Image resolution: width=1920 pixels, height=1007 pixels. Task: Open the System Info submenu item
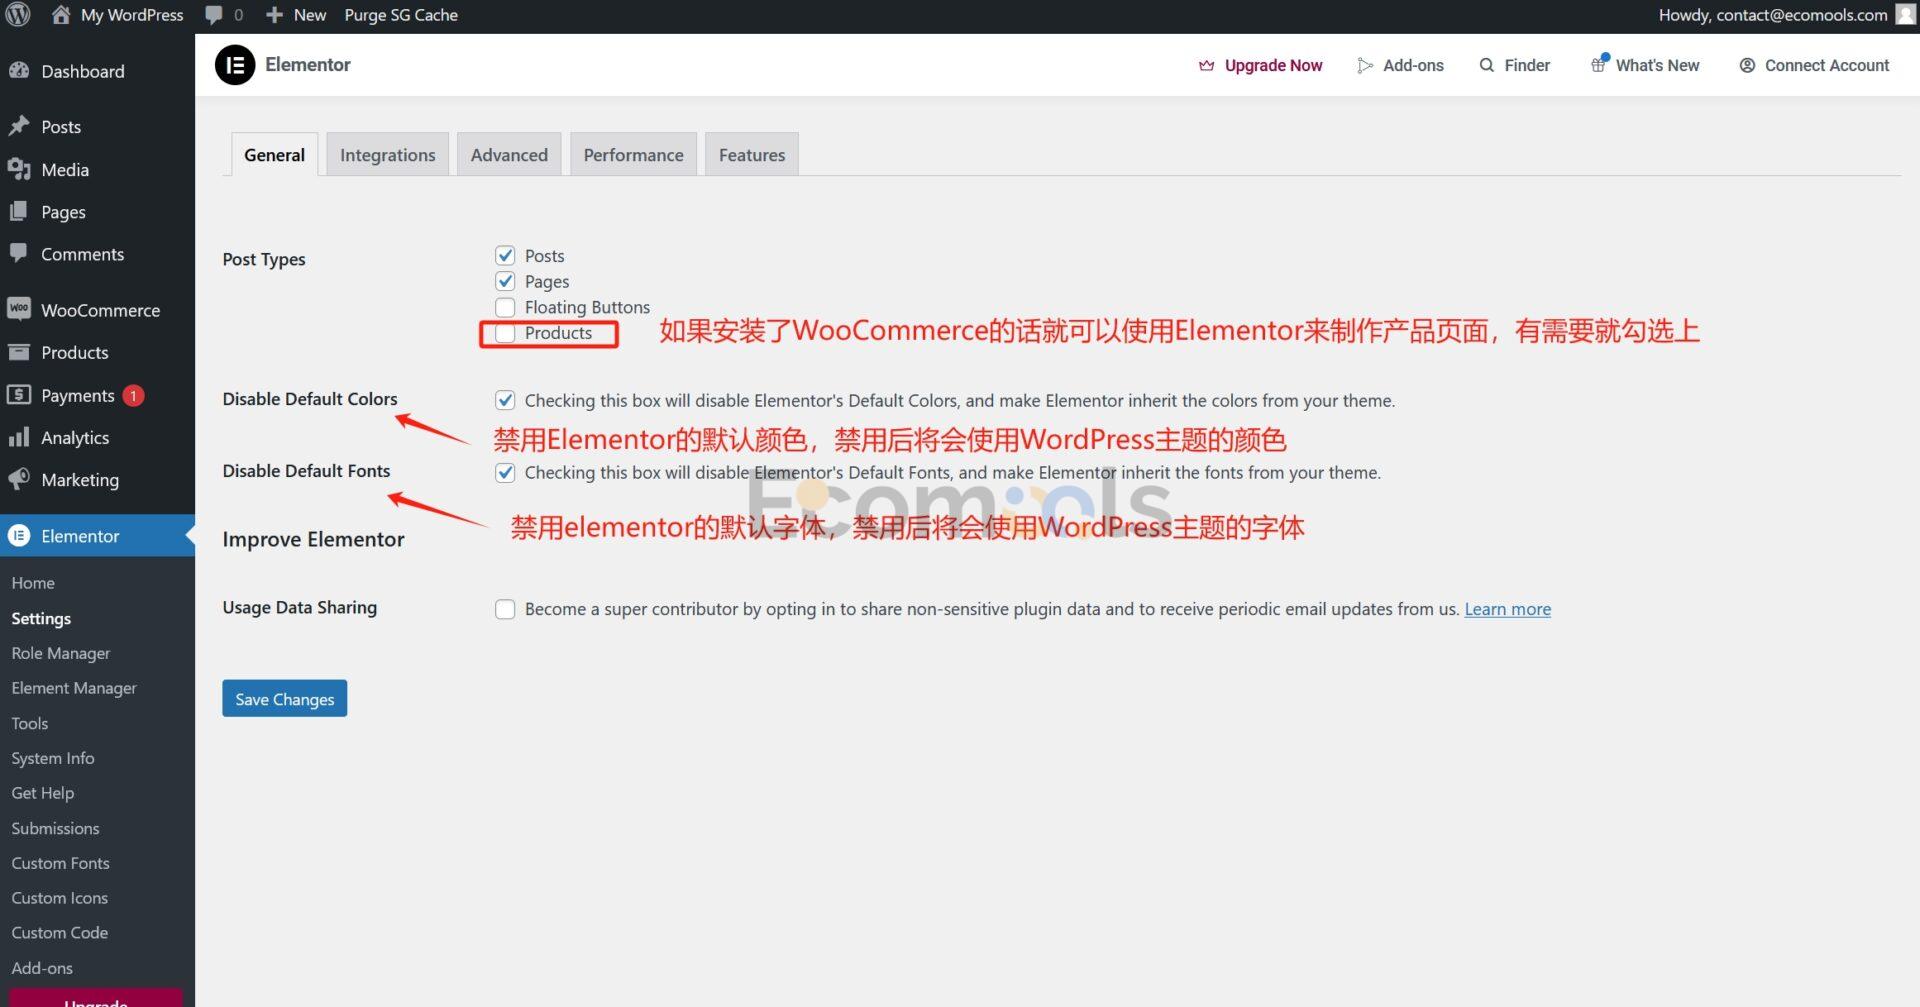52,758
